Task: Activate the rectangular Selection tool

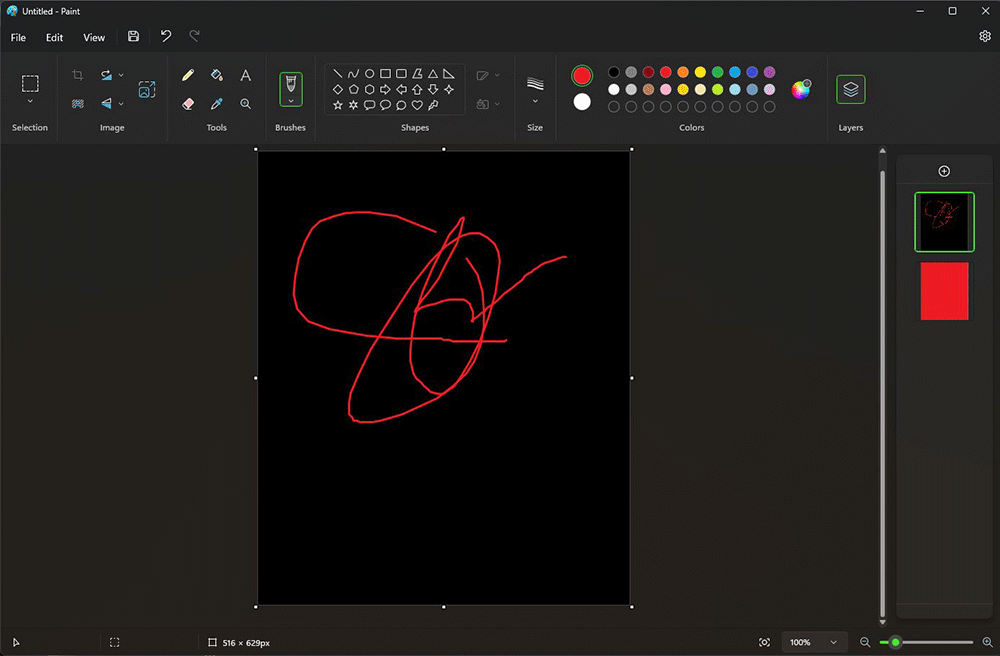Action: [30, 83]
